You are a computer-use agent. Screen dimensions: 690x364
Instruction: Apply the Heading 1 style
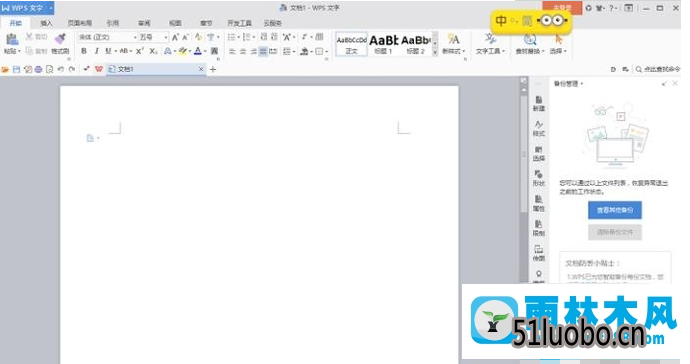point(383,44)
